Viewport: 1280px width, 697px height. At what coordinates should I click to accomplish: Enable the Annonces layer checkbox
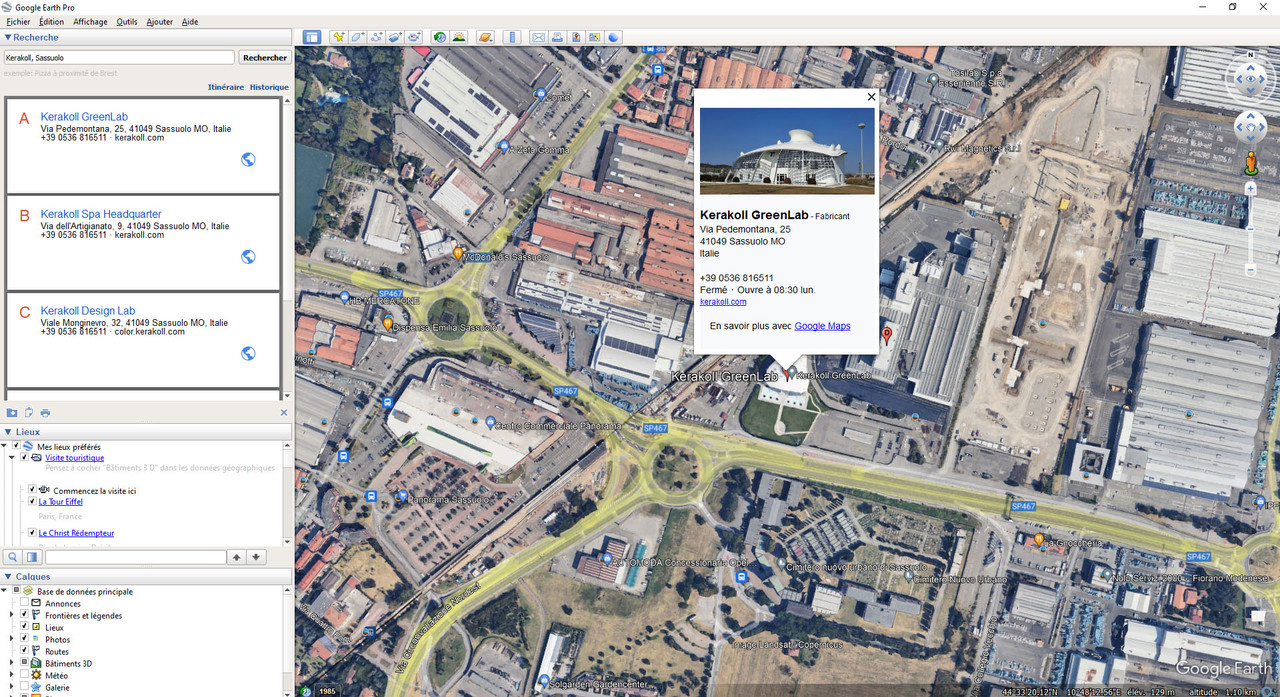pos(24,603)
